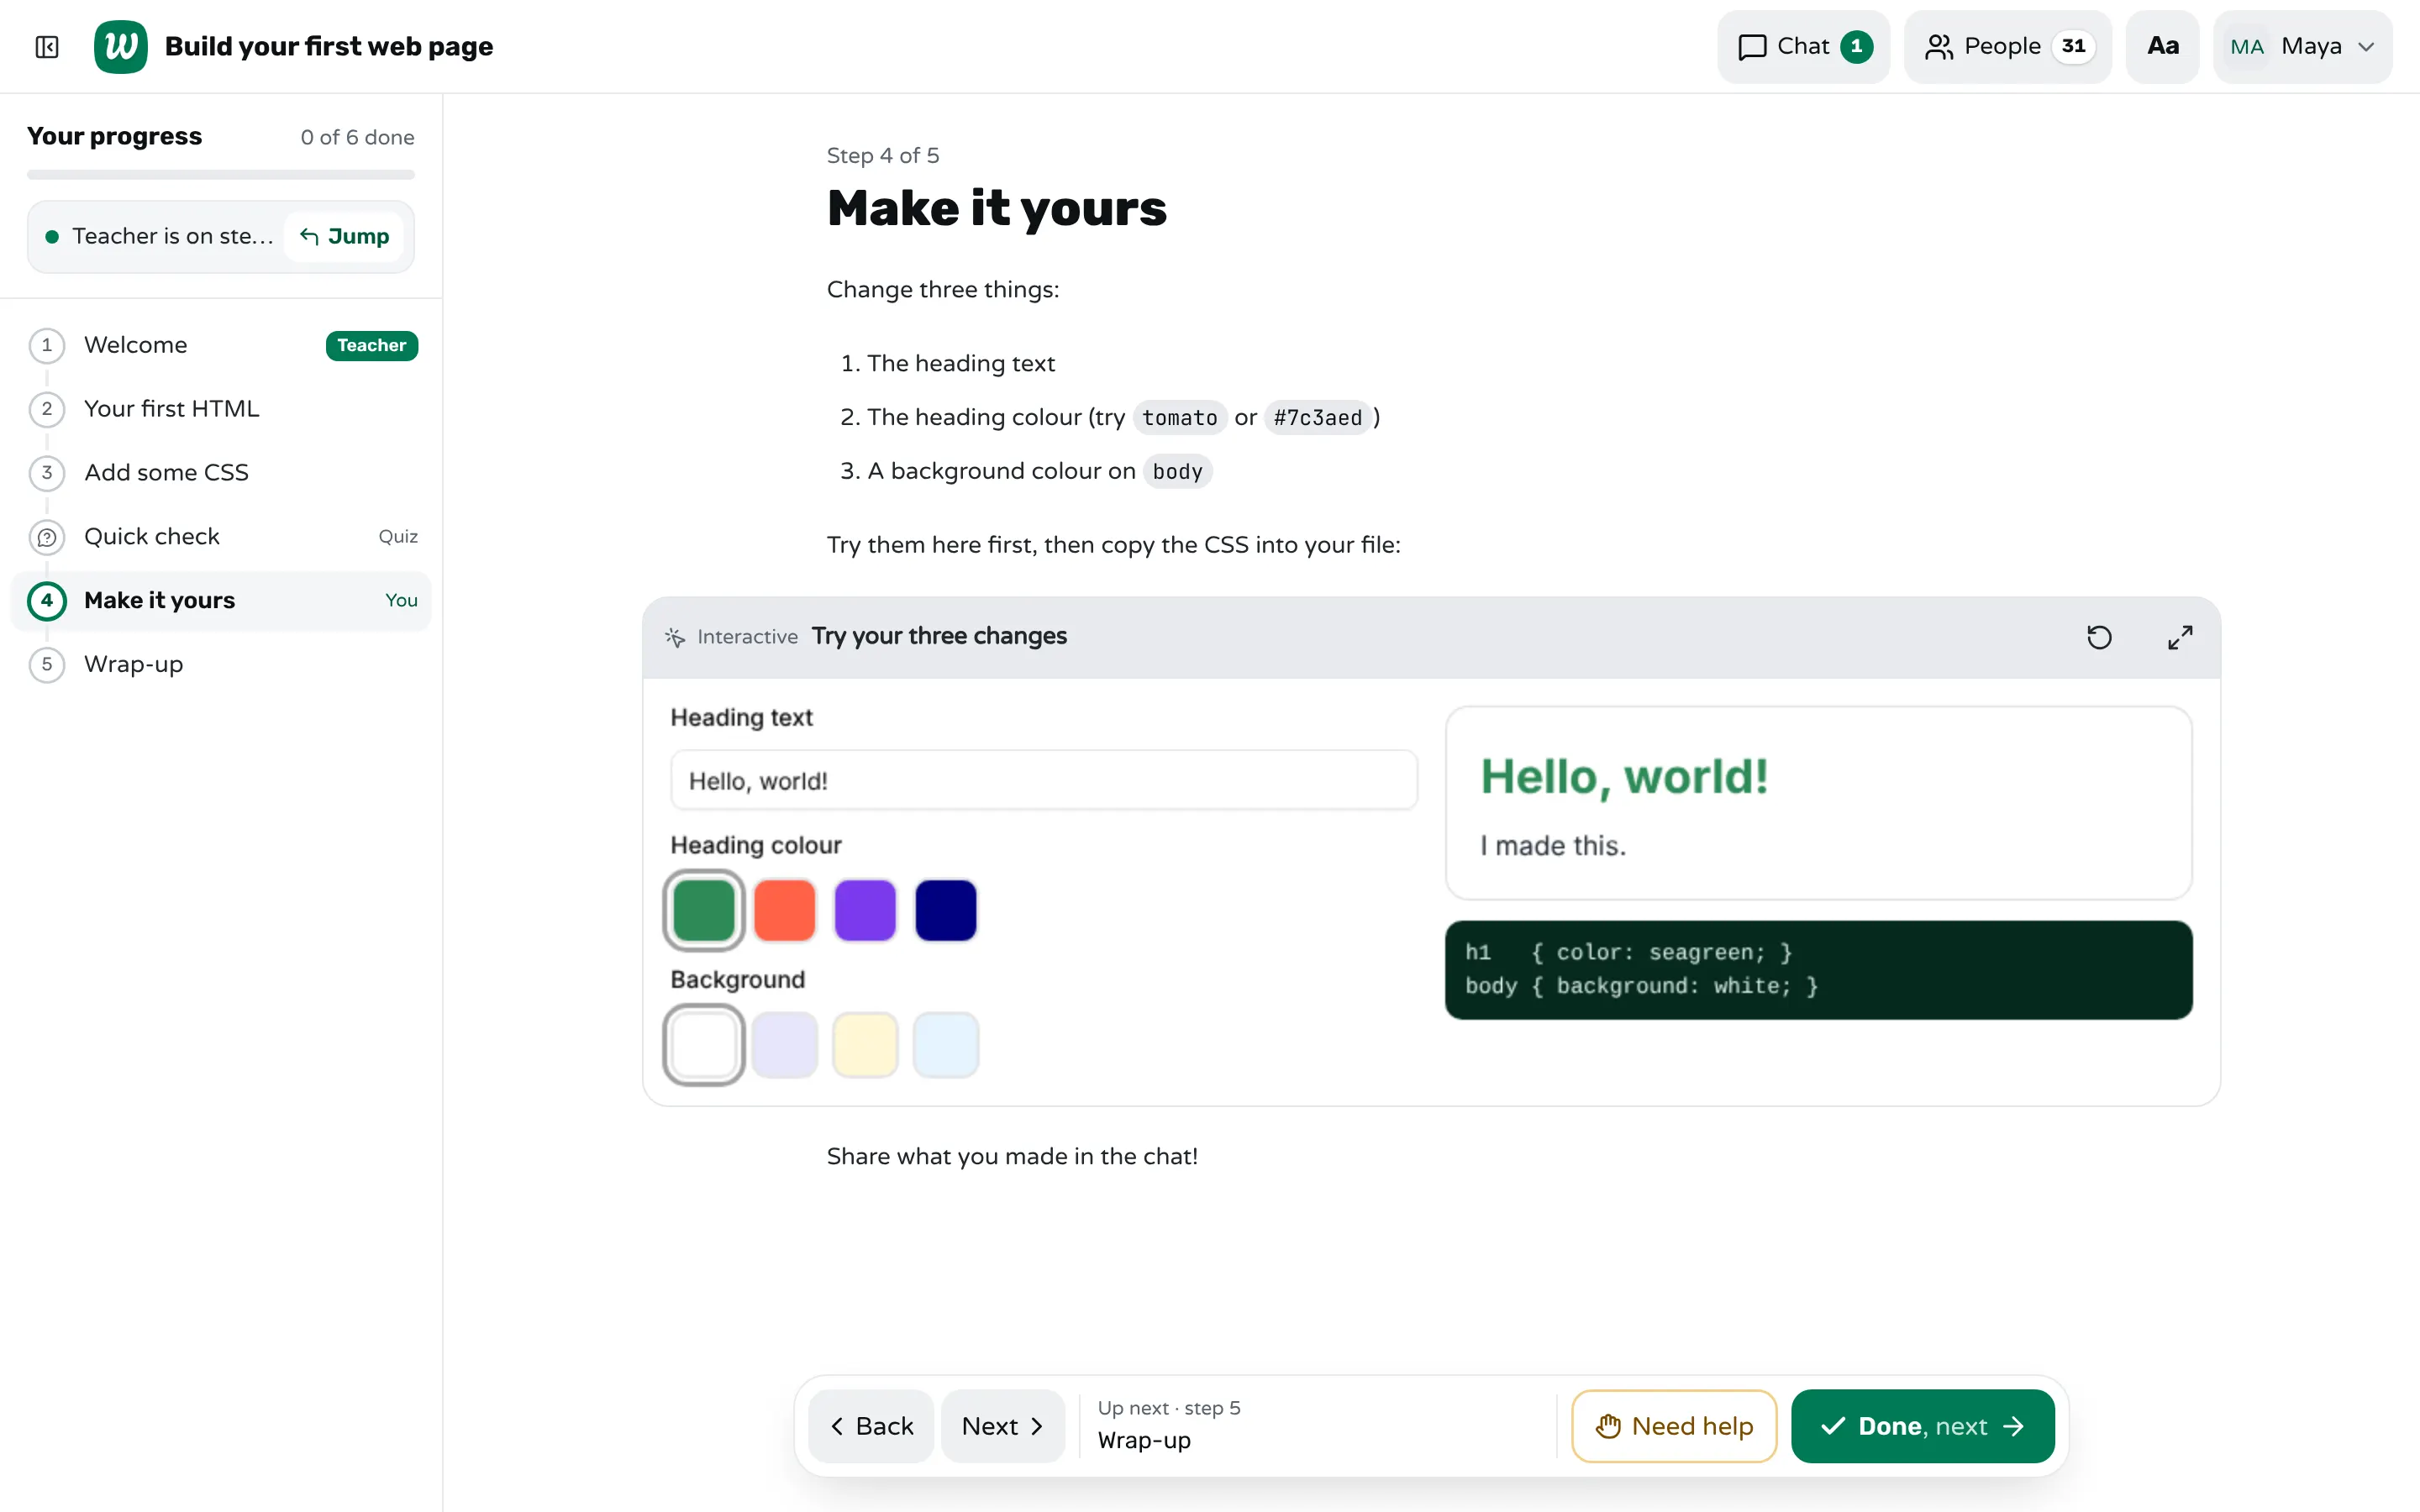This screenshot has height=1512, width=2420.
Task: Select the Make it yours step
Action: tap(221, 601)
